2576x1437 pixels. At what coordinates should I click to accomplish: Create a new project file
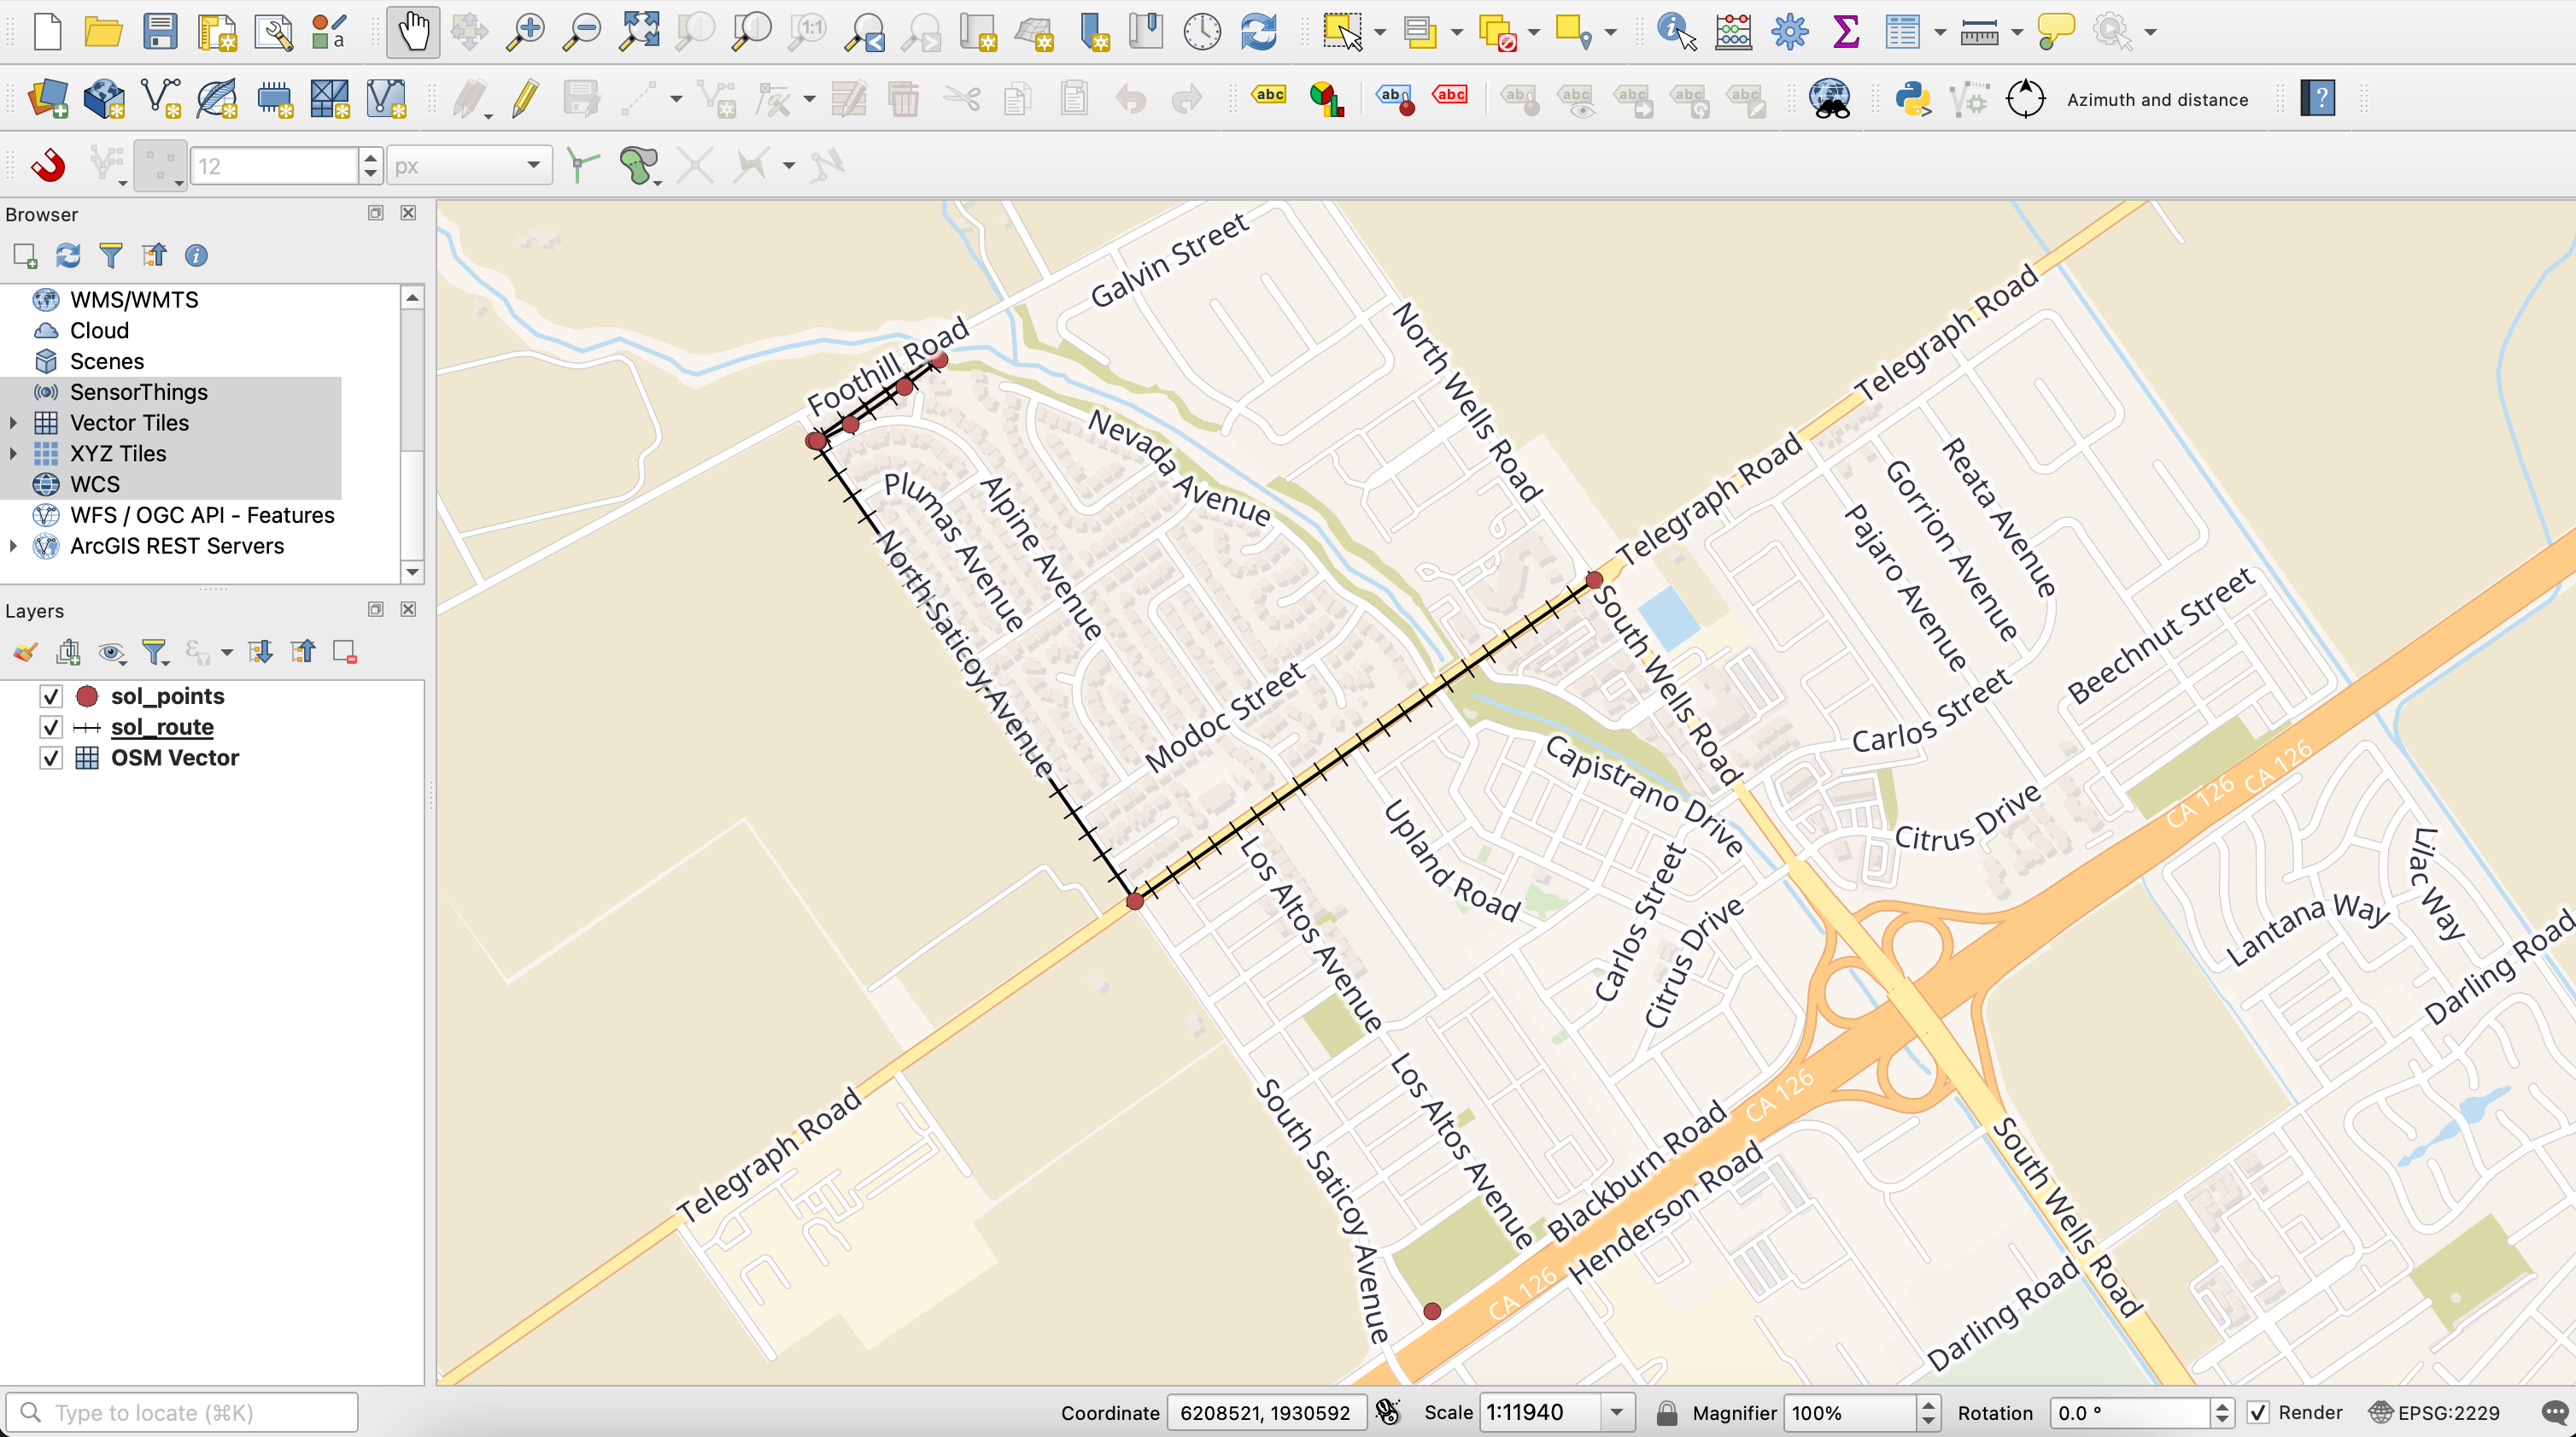[x=48, y=32]
